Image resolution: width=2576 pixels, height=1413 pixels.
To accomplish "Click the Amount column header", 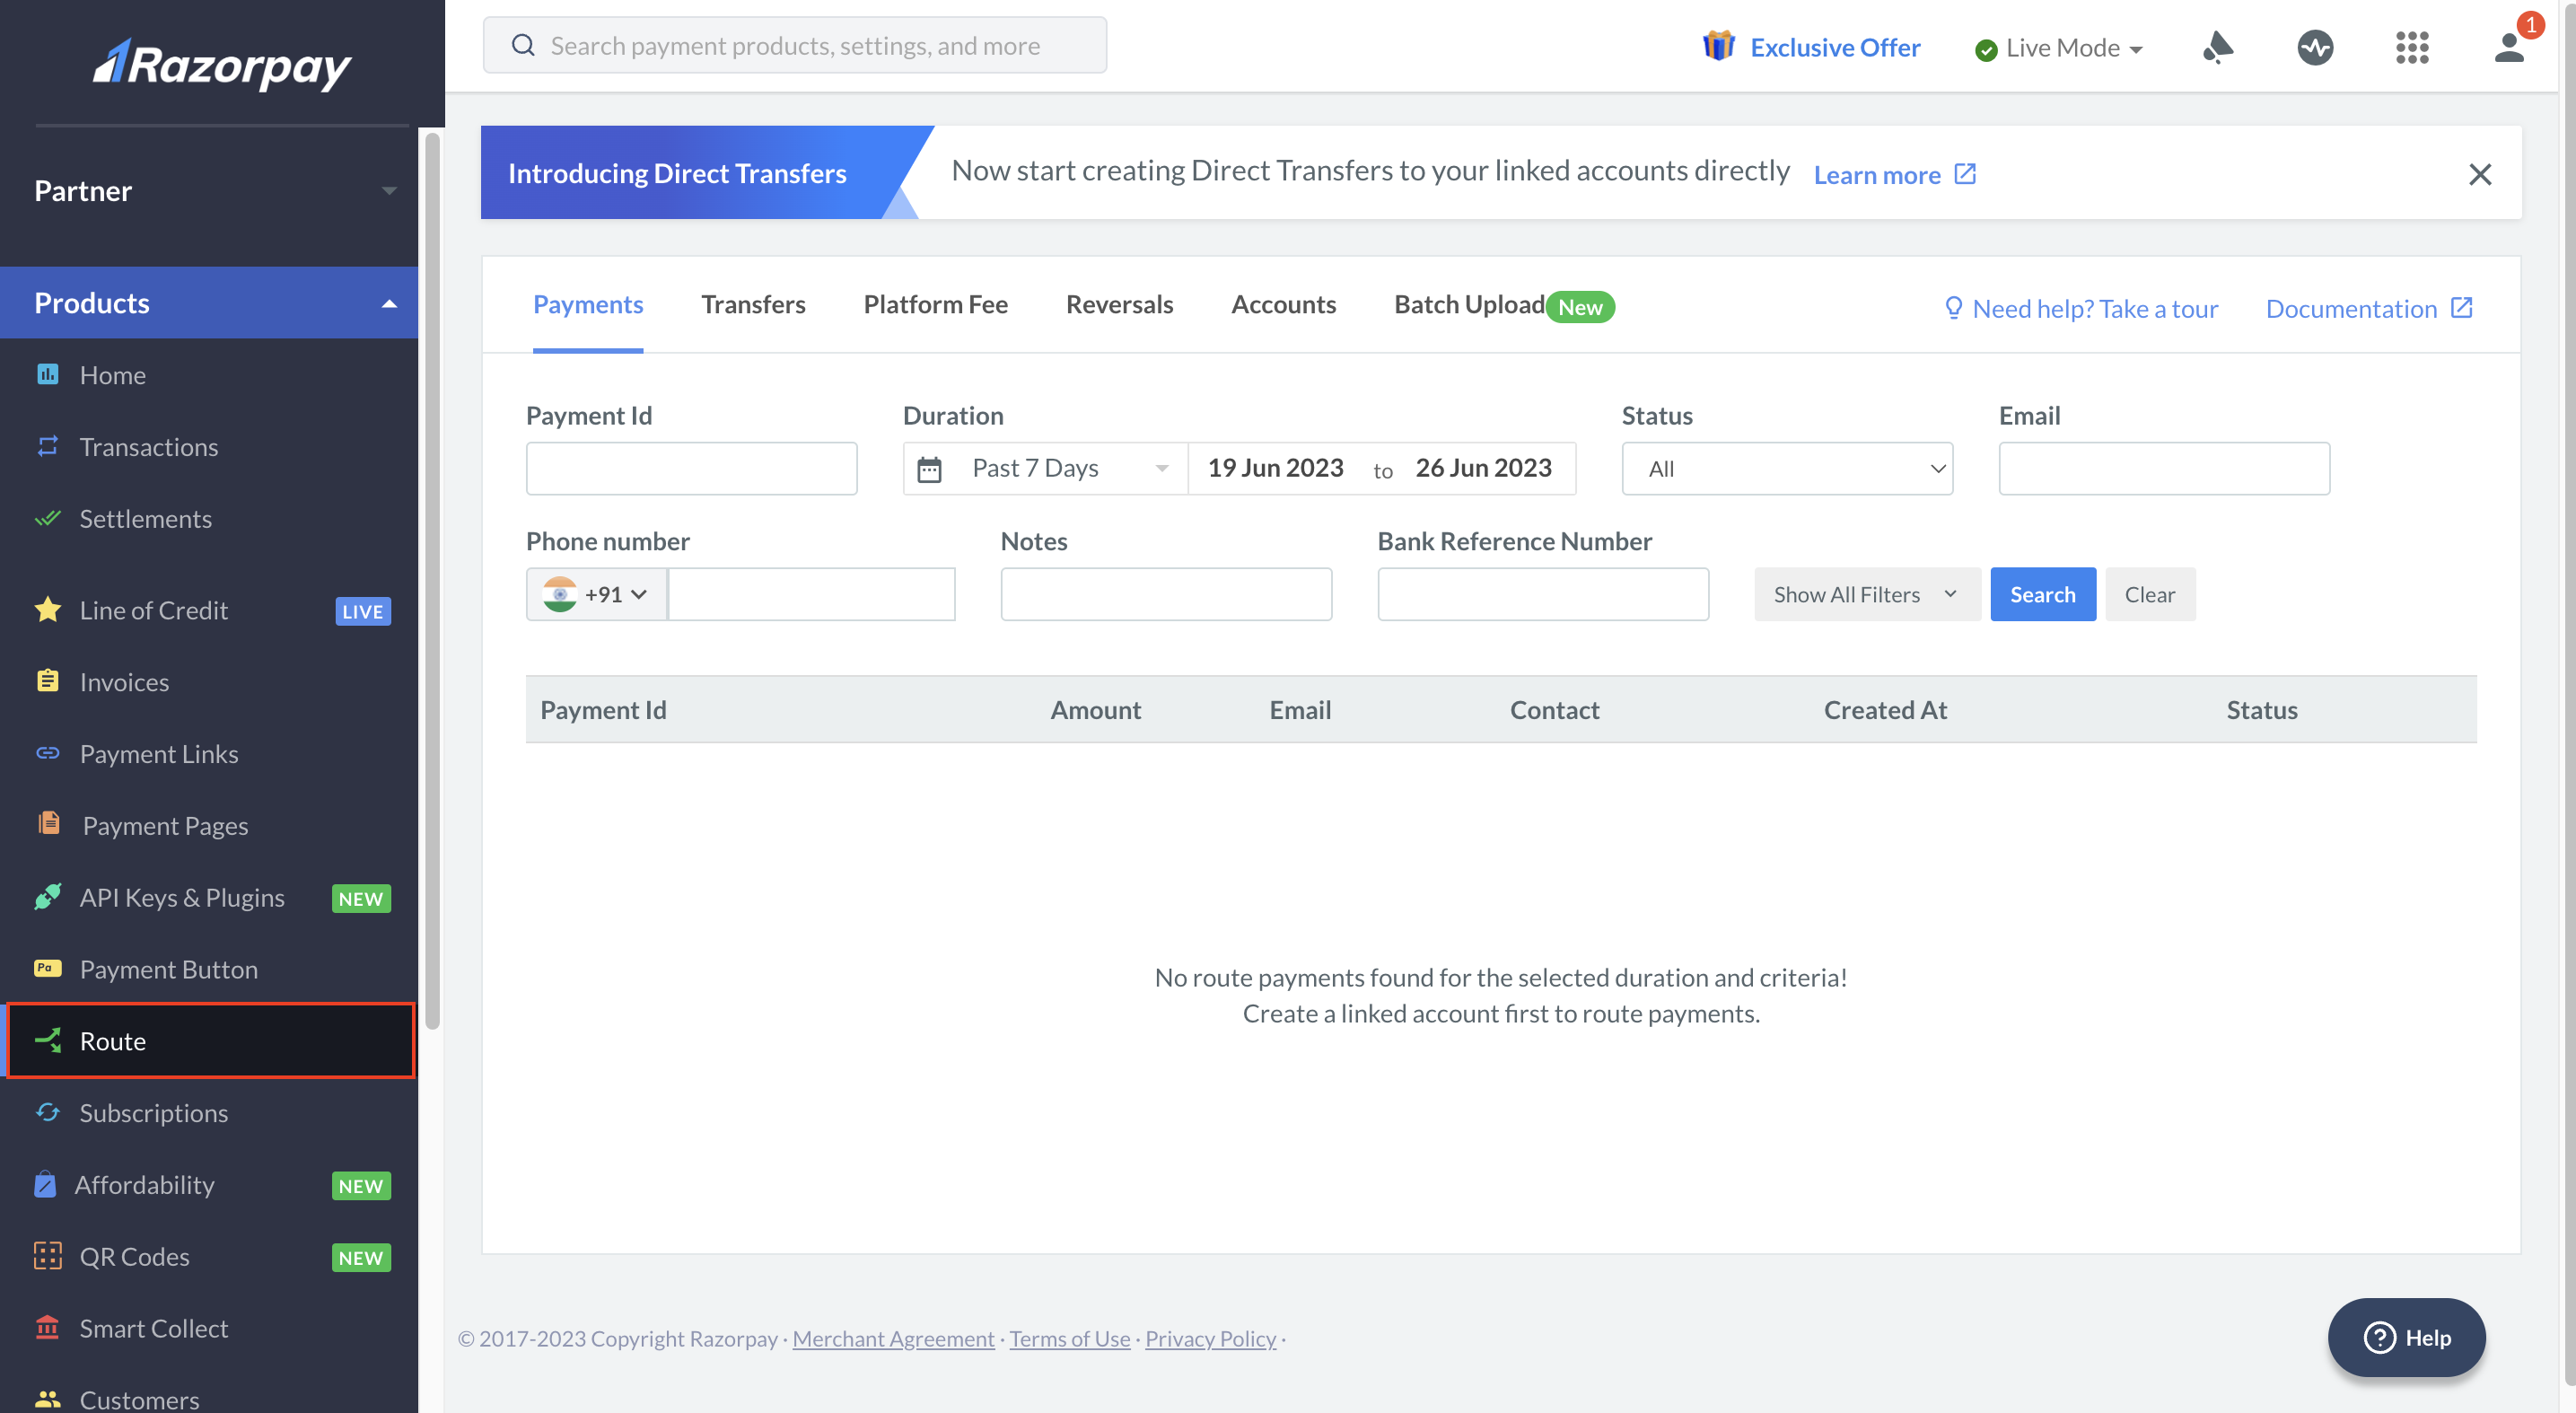I will tap(1095, 709).
